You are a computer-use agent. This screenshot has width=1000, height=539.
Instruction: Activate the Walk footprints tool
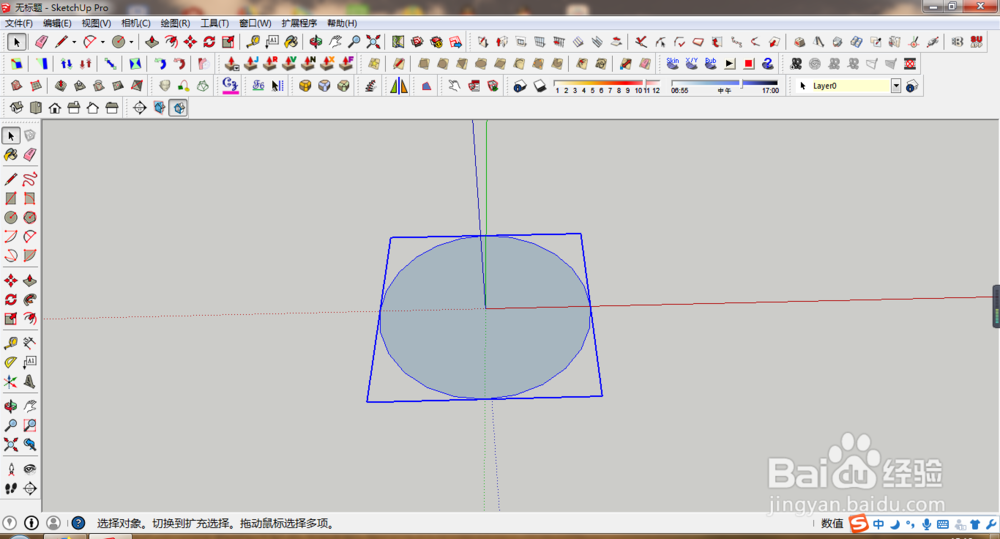11,489
